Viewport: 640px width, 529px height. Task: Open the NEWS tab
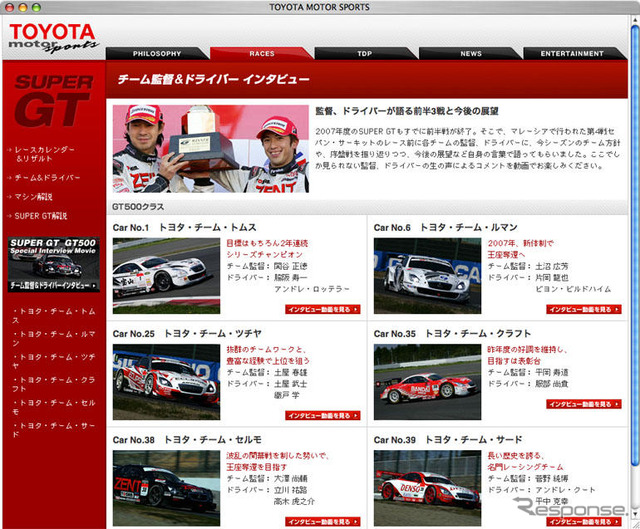(471, 53)
